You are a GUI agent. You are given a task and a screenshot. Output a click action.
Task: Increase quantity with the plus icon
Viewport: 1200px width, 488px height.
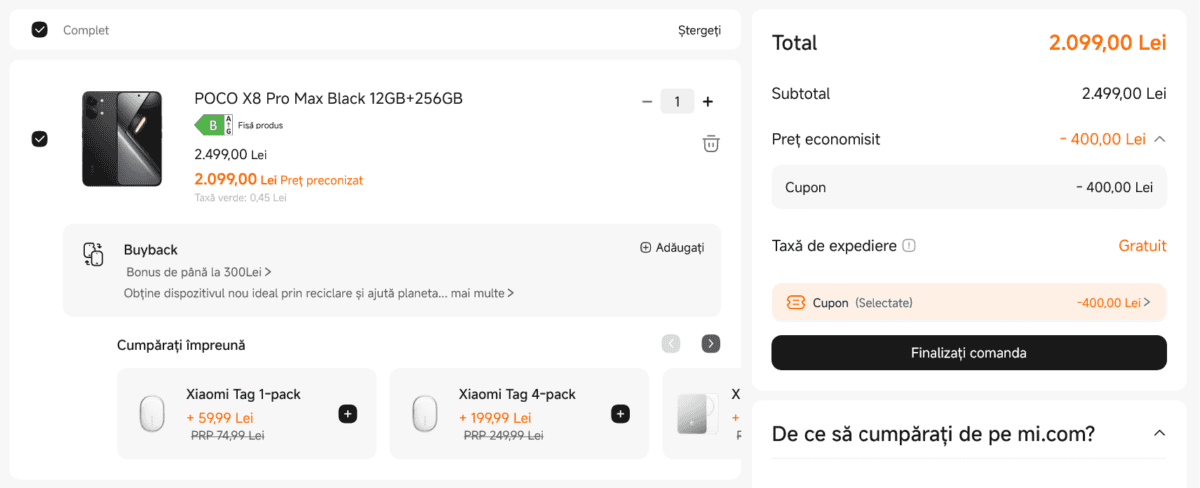[708, 101]
